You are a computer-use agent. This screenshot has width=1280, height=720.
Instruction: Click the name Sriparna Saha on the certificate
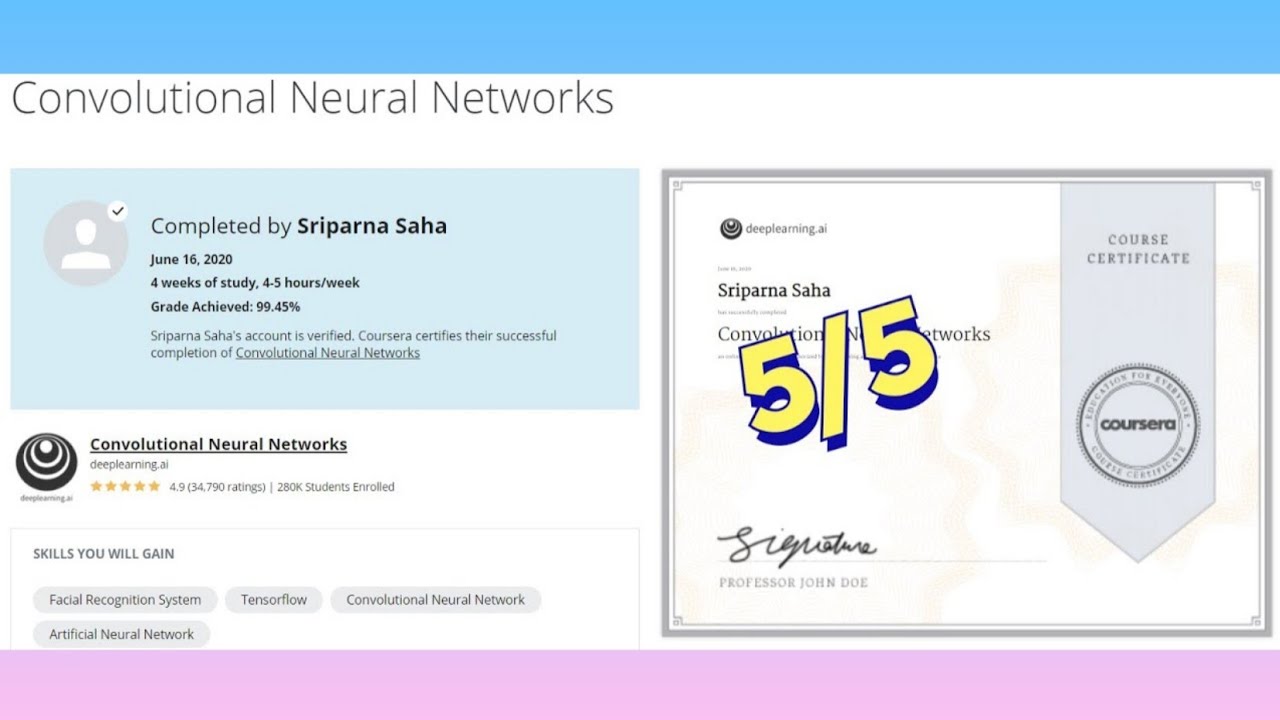[774, 291]
